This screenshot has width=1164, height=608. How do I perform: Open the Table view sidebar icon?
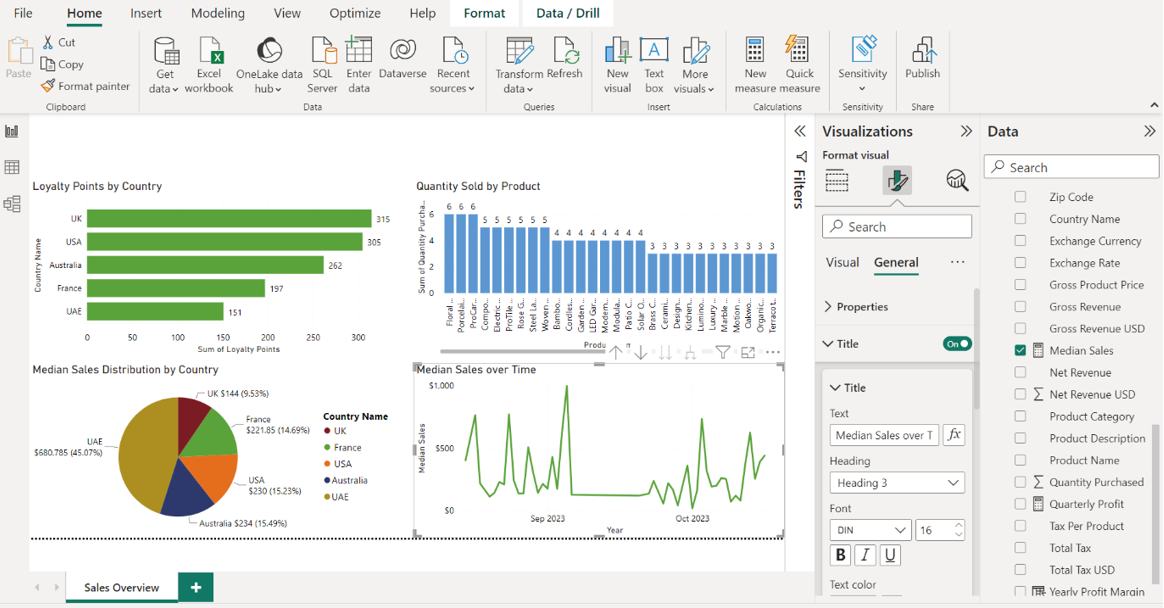pos(13,168)
